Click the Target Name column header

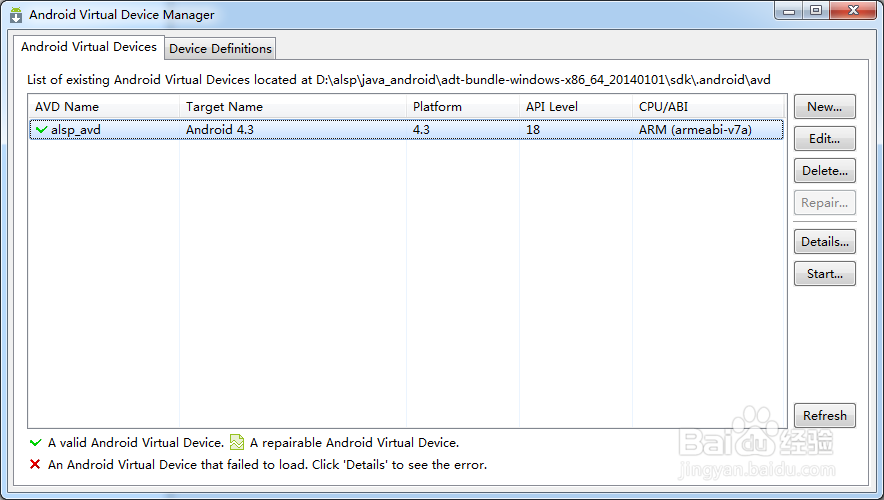tap(293, 107)
